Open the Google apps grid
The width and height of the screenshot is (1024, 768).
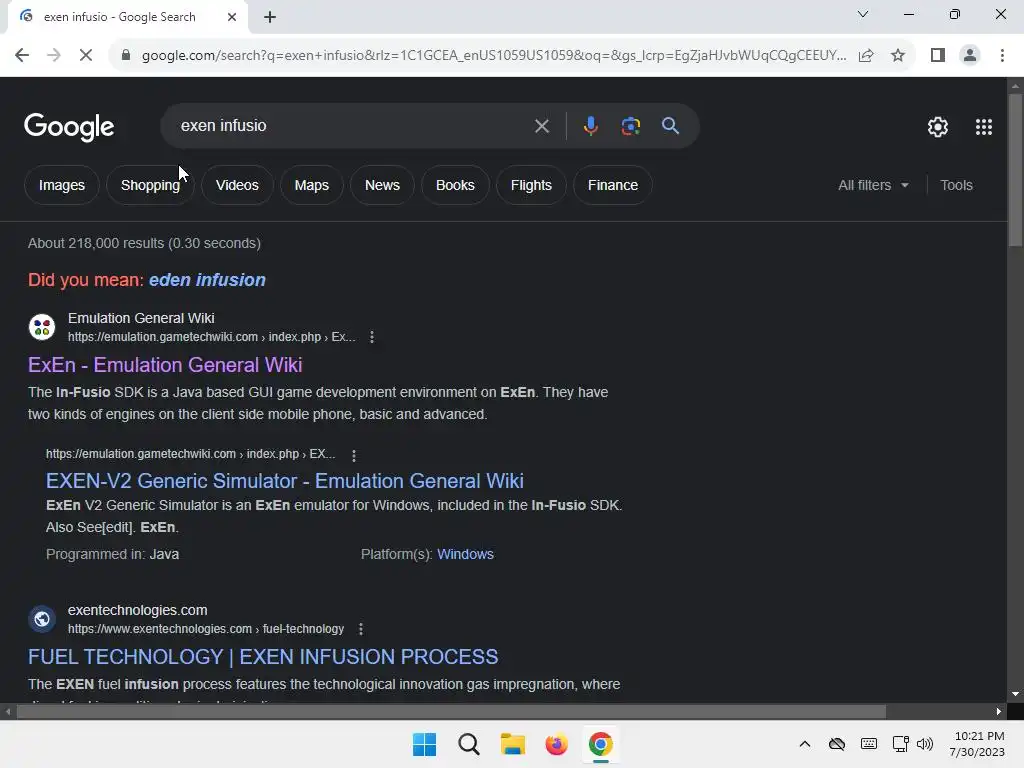(x=984, y=127)
